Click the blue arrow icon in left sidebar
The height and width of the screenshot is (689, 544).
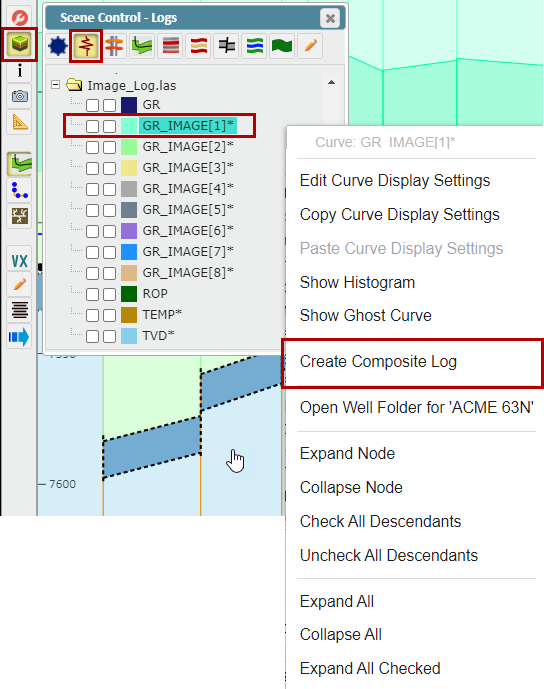pyautogui.click(x=19, y=337)
